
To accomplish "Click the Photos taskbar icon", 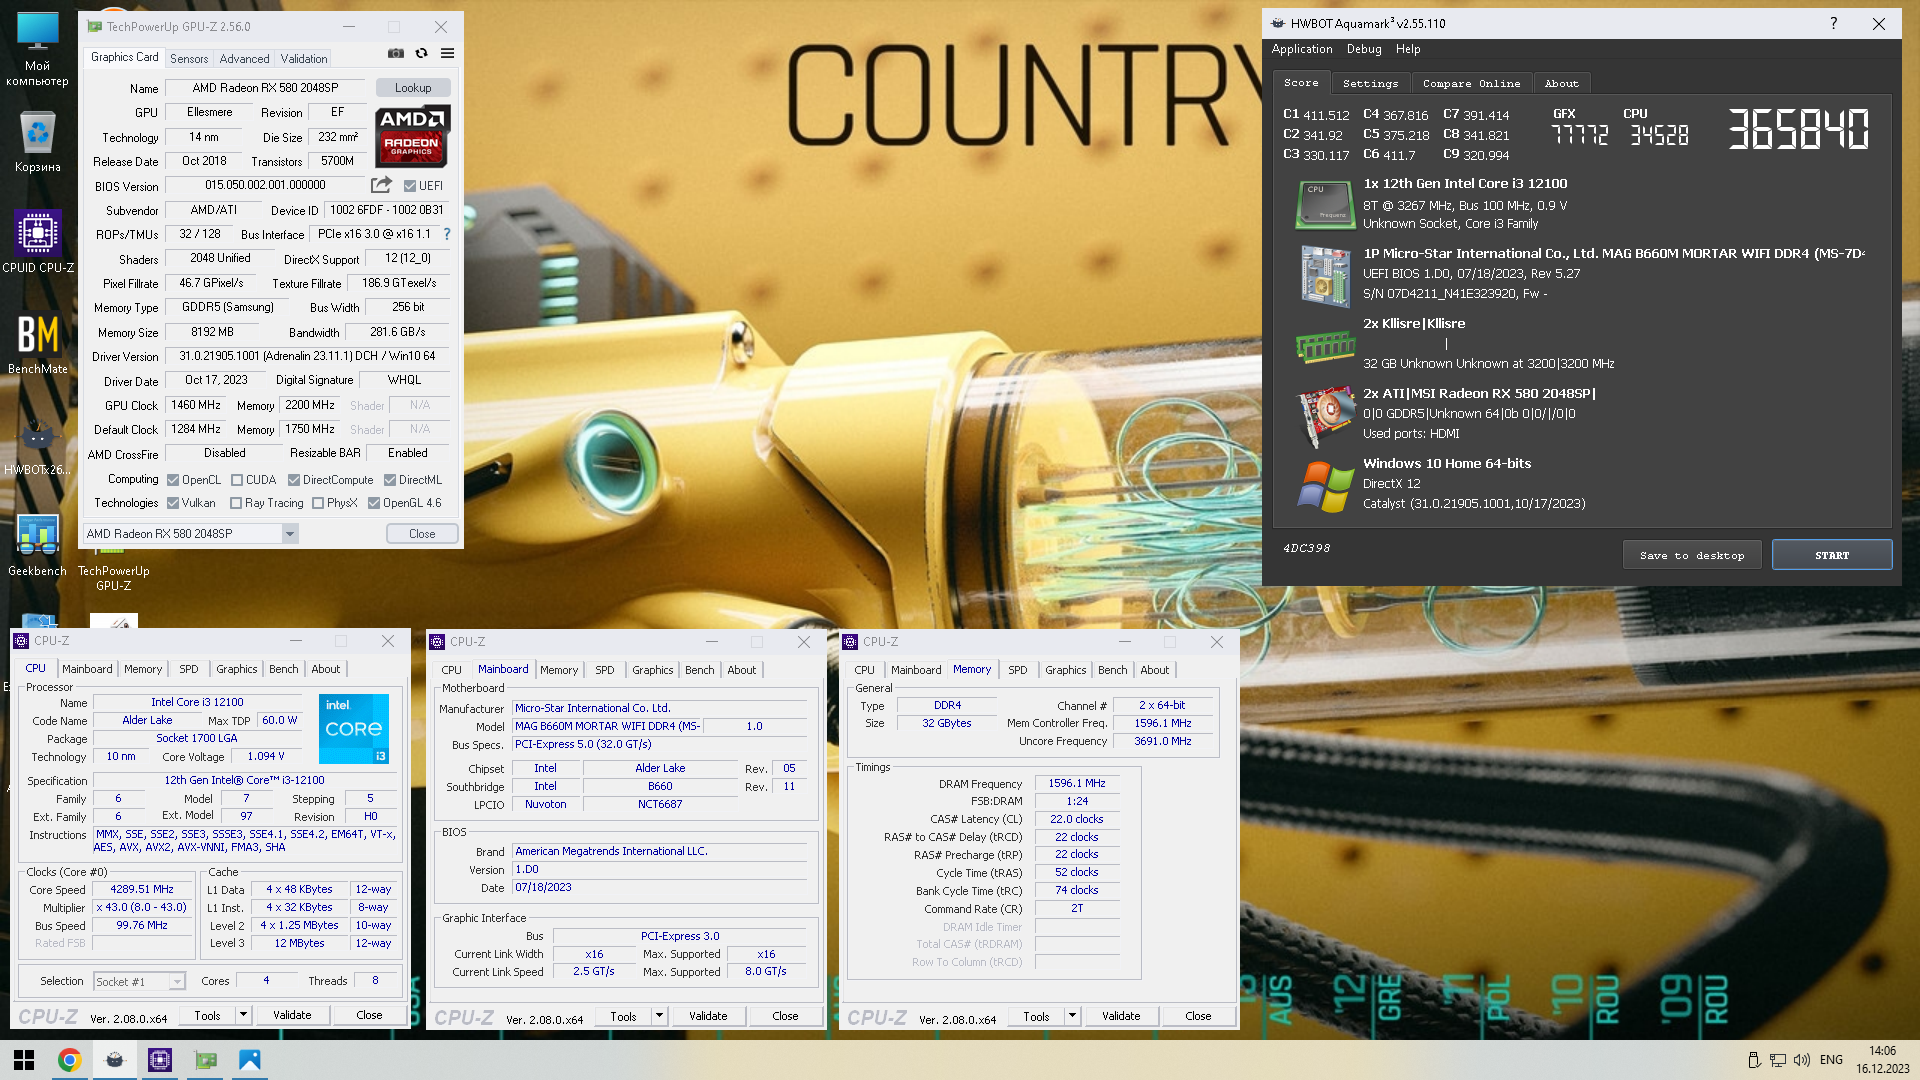I will (250, 1060).
